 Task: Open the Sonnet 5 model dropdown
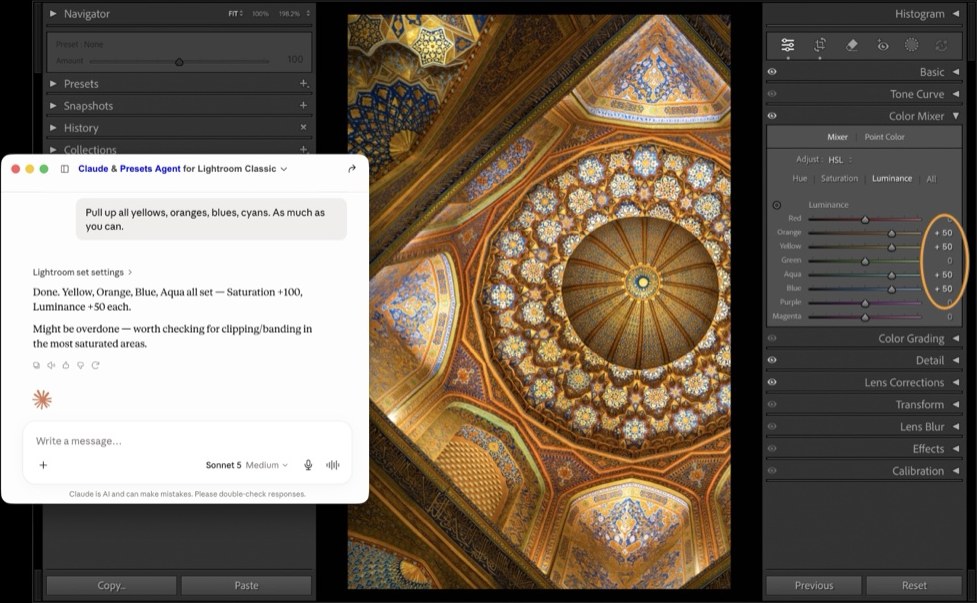pos(247,465)
